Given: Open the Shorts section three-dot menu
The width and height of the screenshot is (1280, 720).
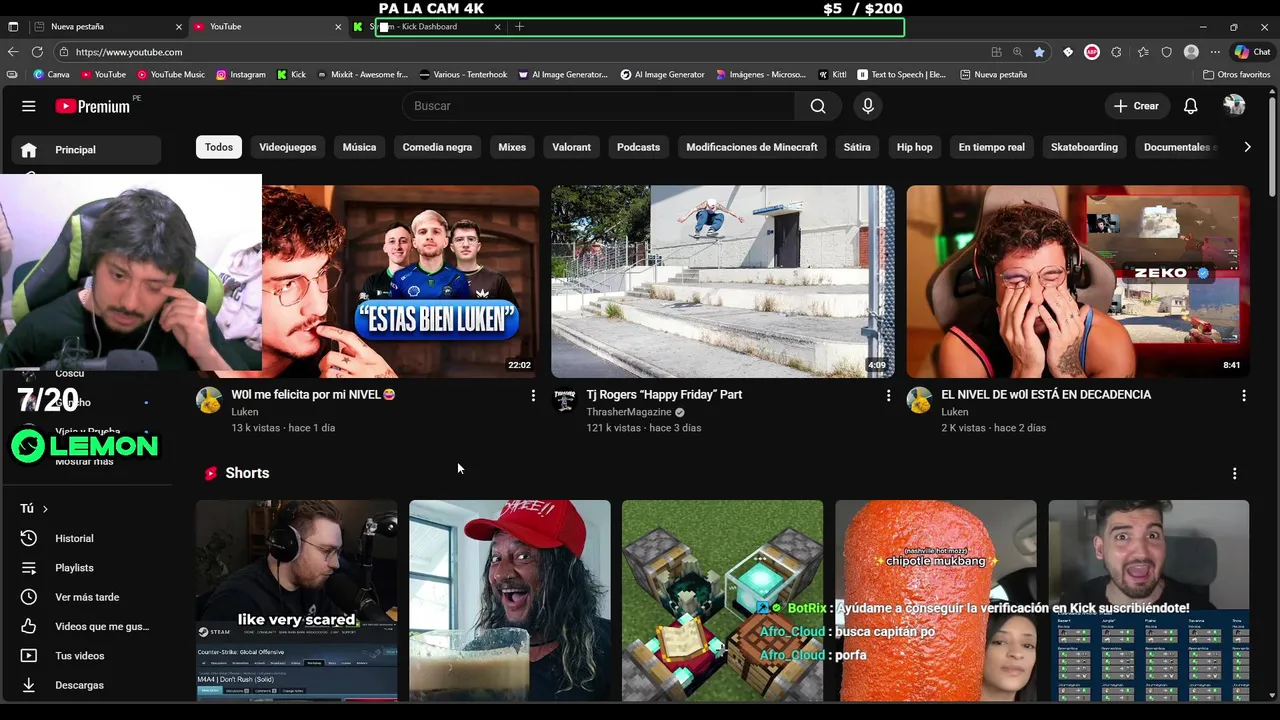Looking at the screenshot, I should pyautogui.click(x=1234, y=473).
